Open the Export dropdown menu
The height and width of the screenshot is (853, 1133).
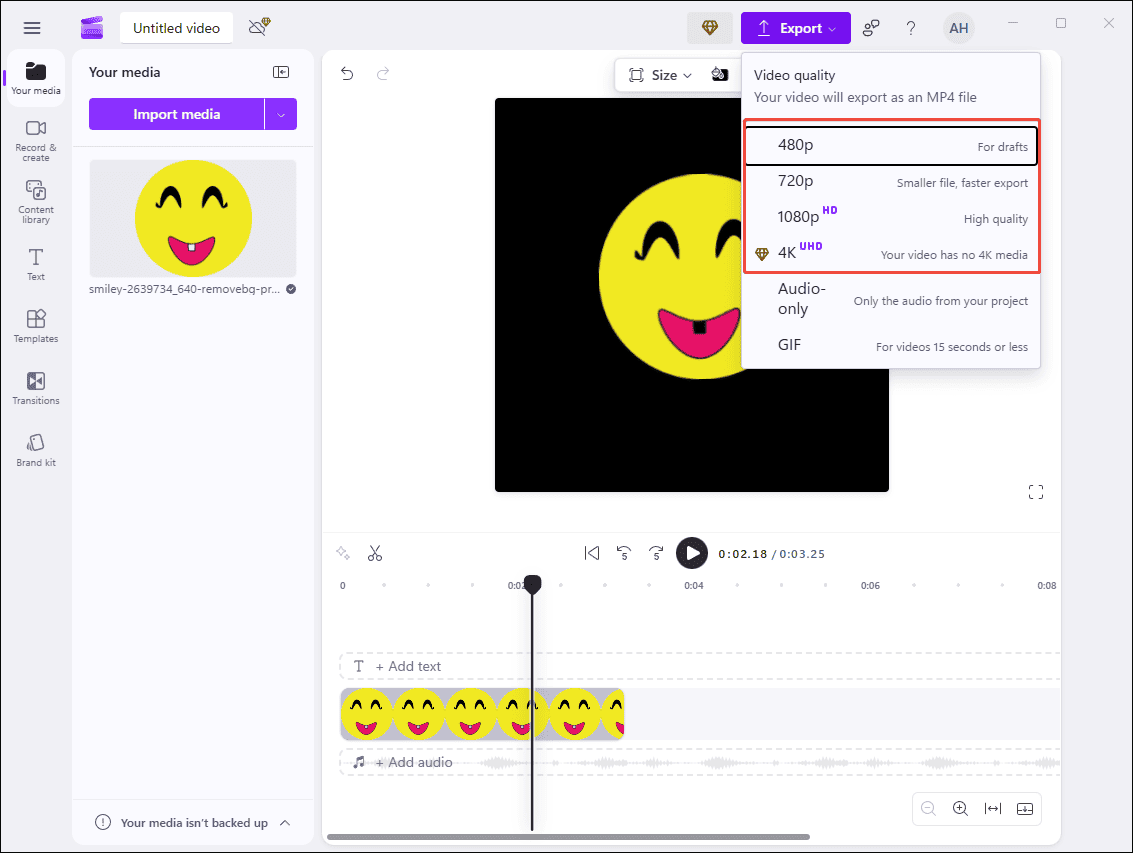[x=795, y=27]
